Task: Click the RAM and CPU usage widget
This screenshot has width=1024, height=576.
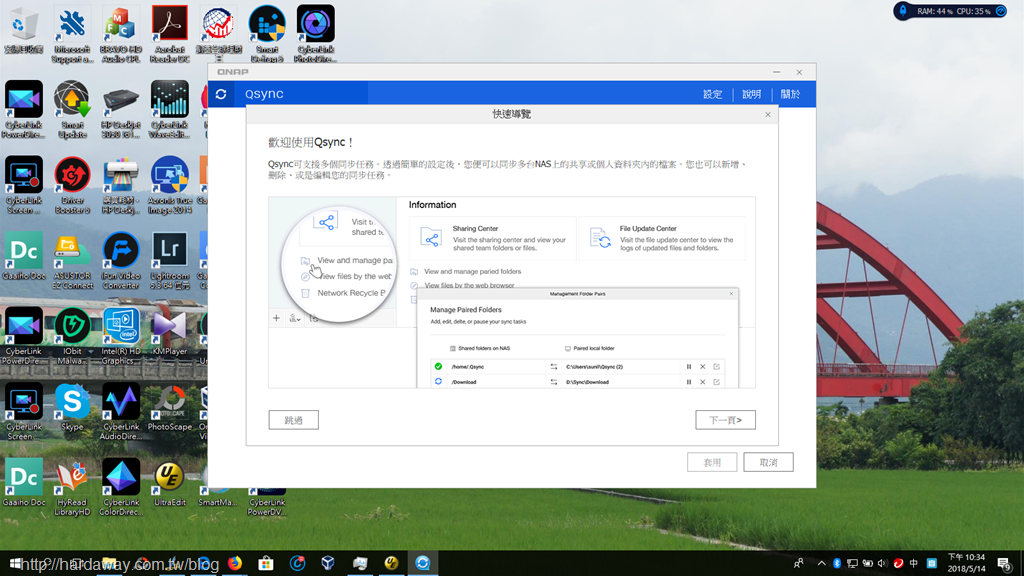Action: click(x=950, y=11)
